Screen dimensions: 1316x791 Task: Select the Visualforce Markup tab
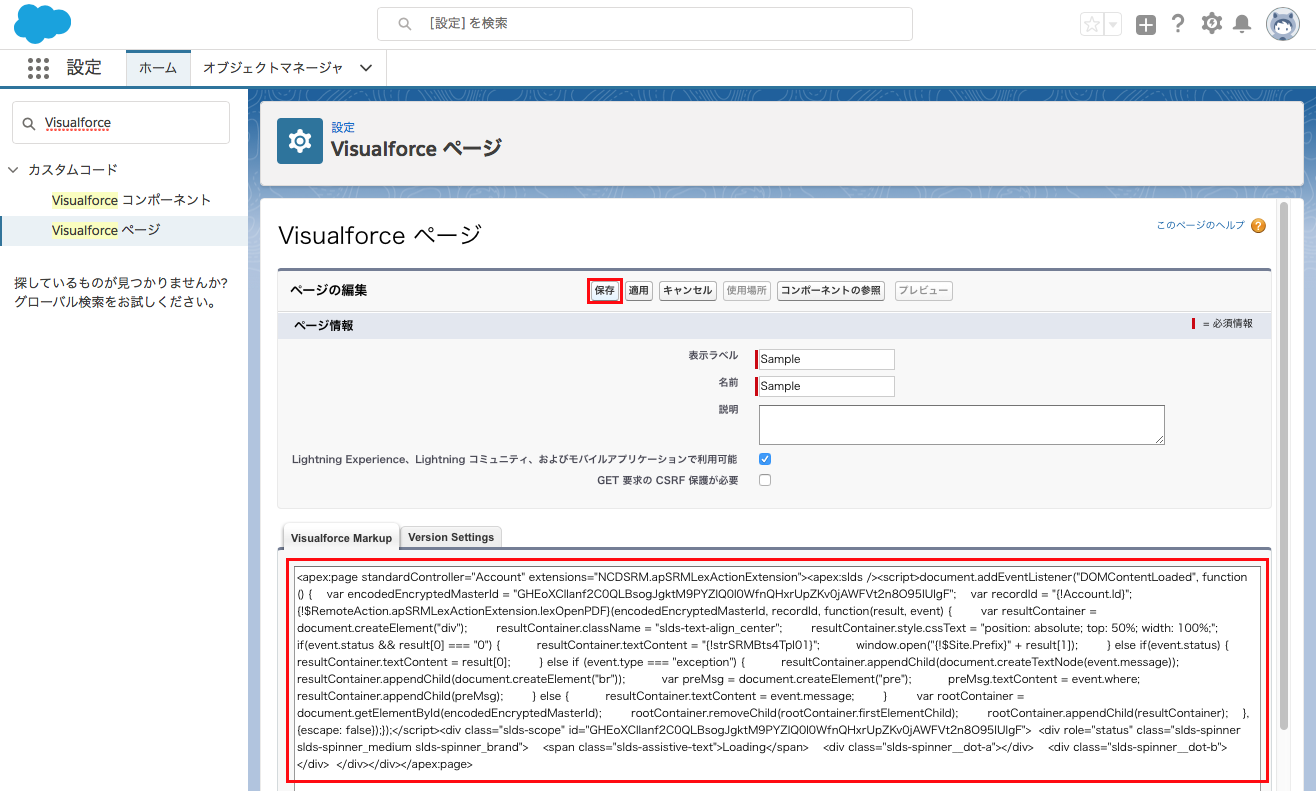pyautogui.click(x=341, y=538)
